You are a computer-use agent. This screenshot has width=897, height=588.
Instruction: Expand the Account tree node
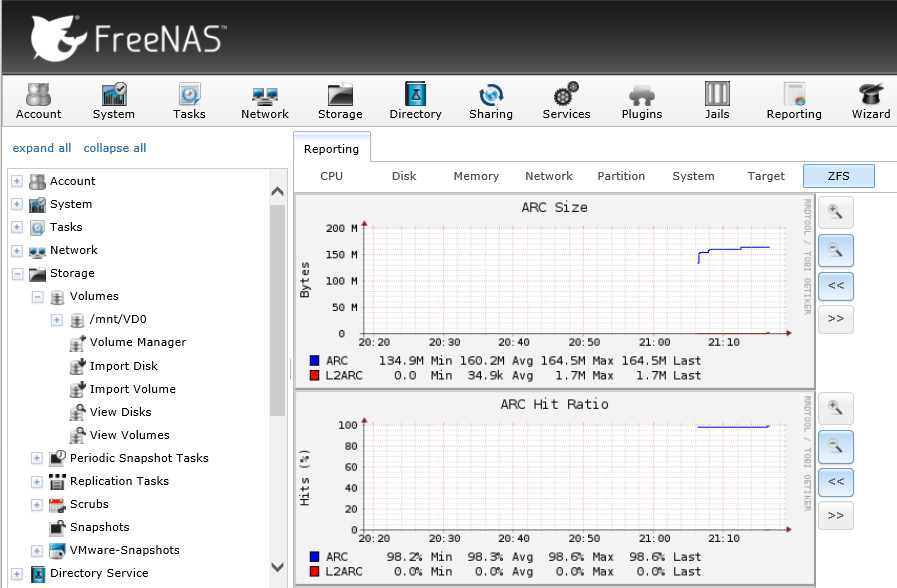pyautogui.click(x=17, y=181)
